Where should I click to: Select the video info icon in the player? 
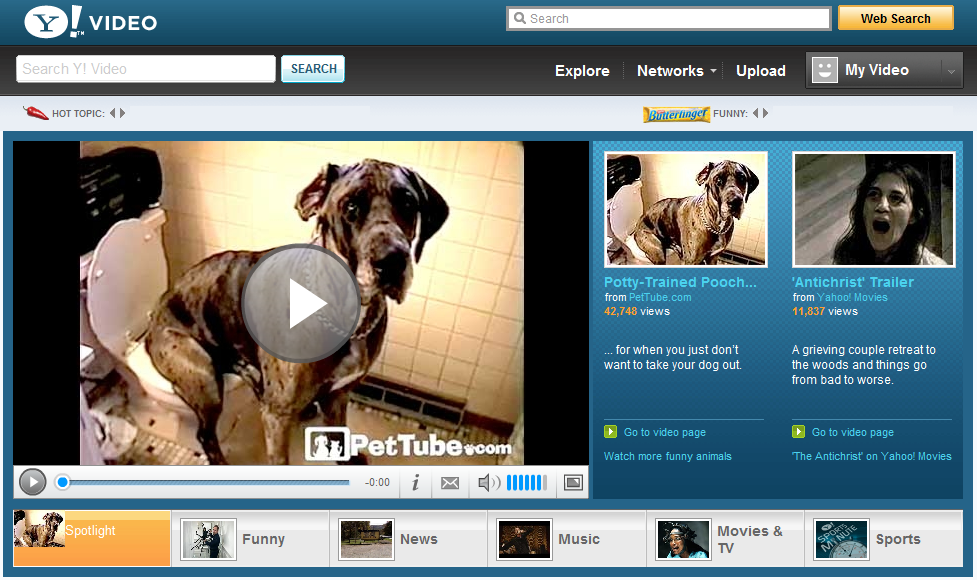pyautogui.click(x=415, y=482)
